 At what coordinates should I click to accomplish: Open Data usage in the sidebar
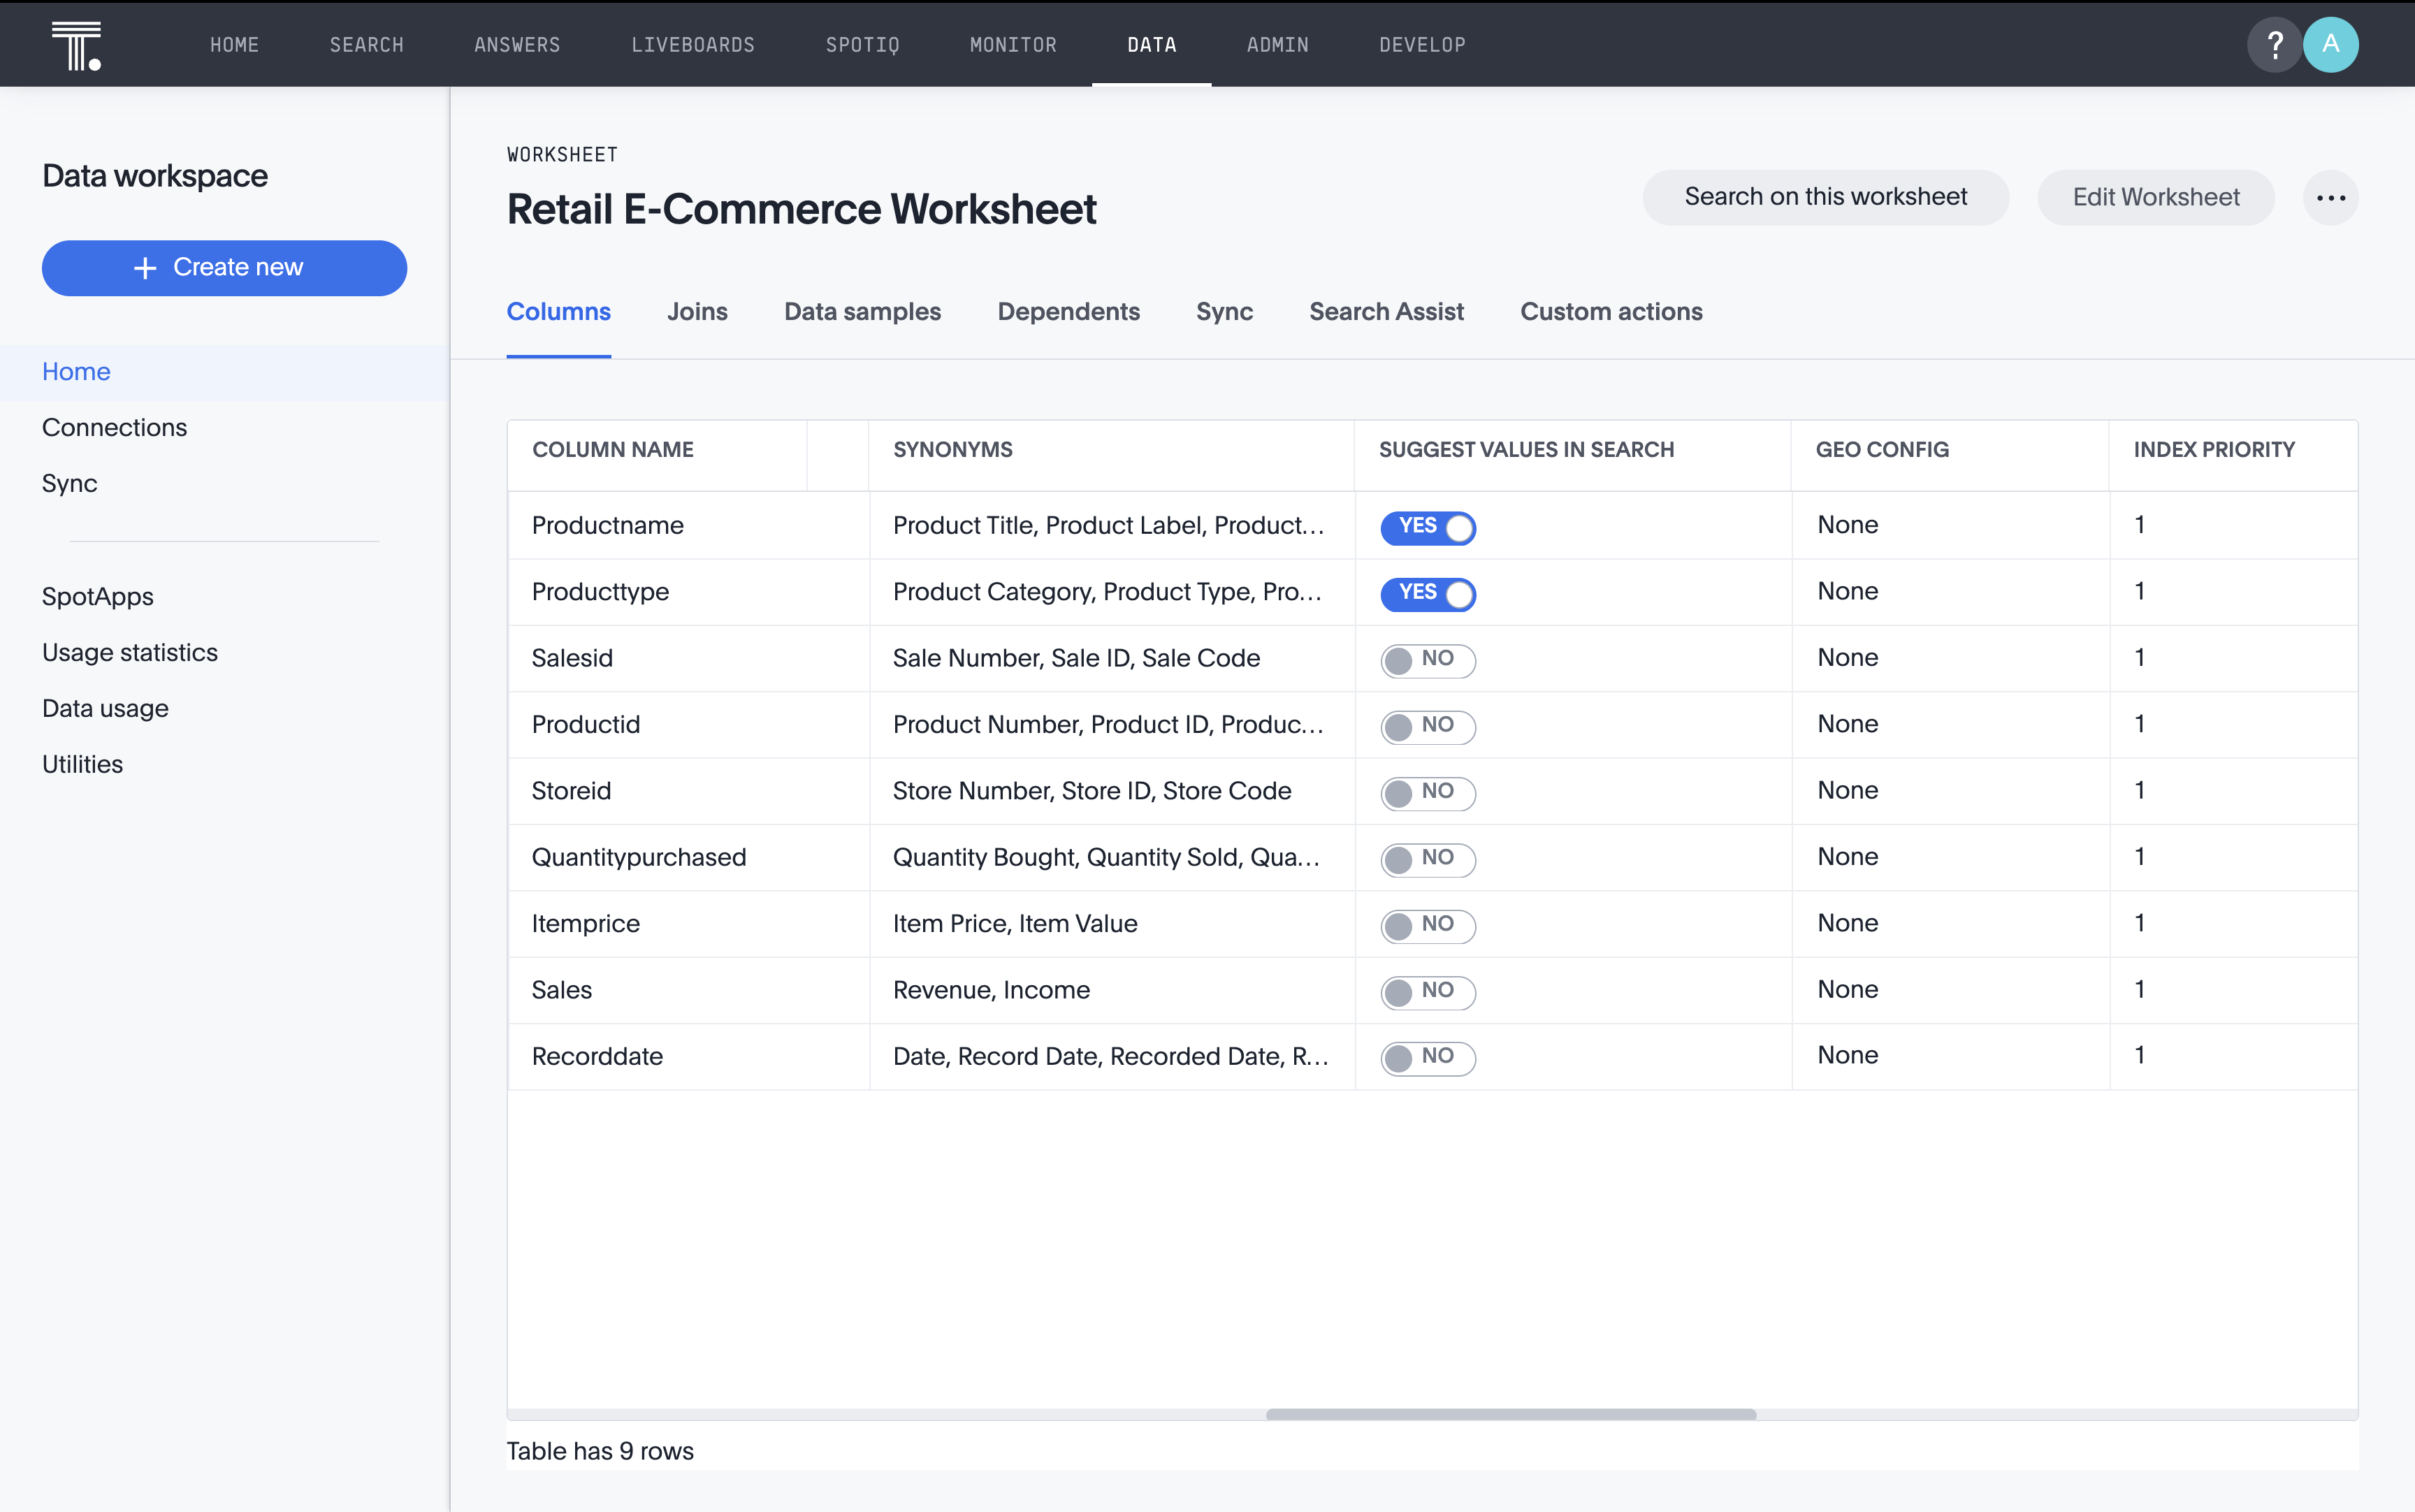(105, 708)
